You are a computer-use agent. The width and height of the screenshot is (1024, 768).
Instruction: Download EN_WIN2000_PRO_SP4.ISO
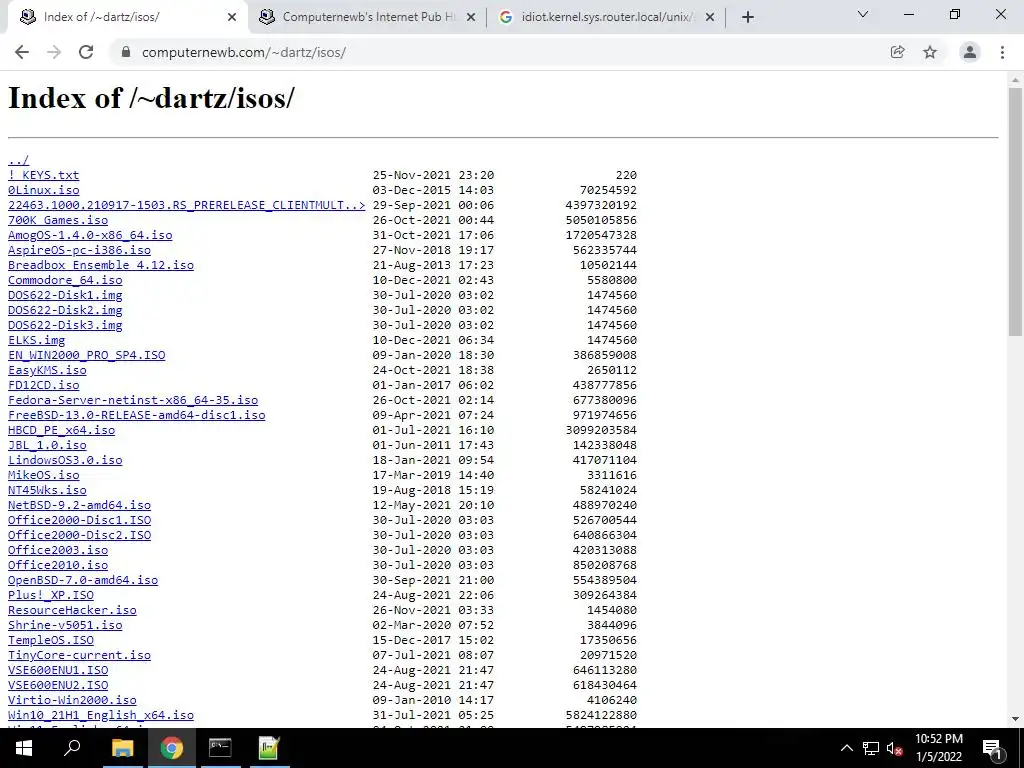(x=86, y=355)
